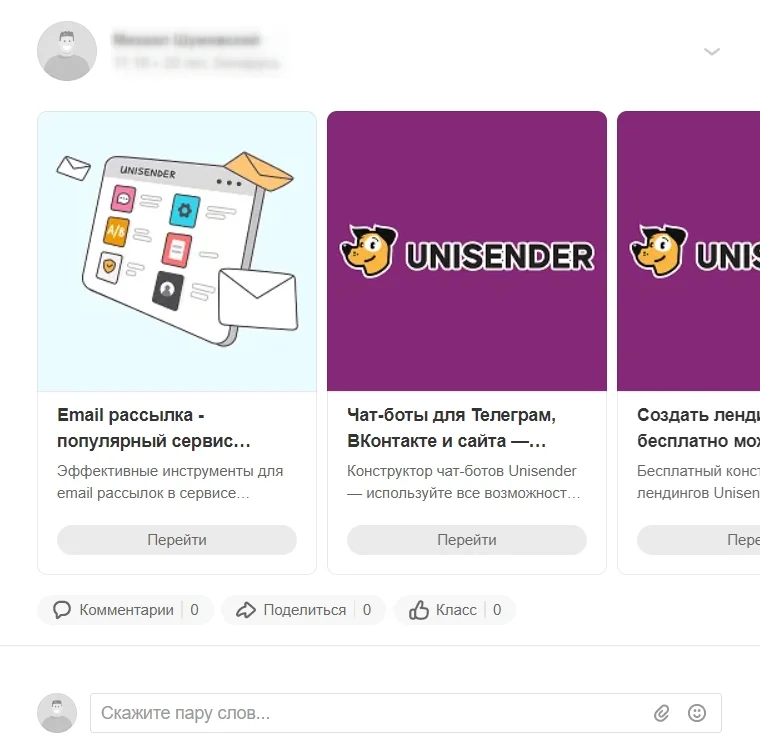Click your avatar beside comment field
Image resolution: width=760 pixels, height=756 pixels.
coord(57,713)
